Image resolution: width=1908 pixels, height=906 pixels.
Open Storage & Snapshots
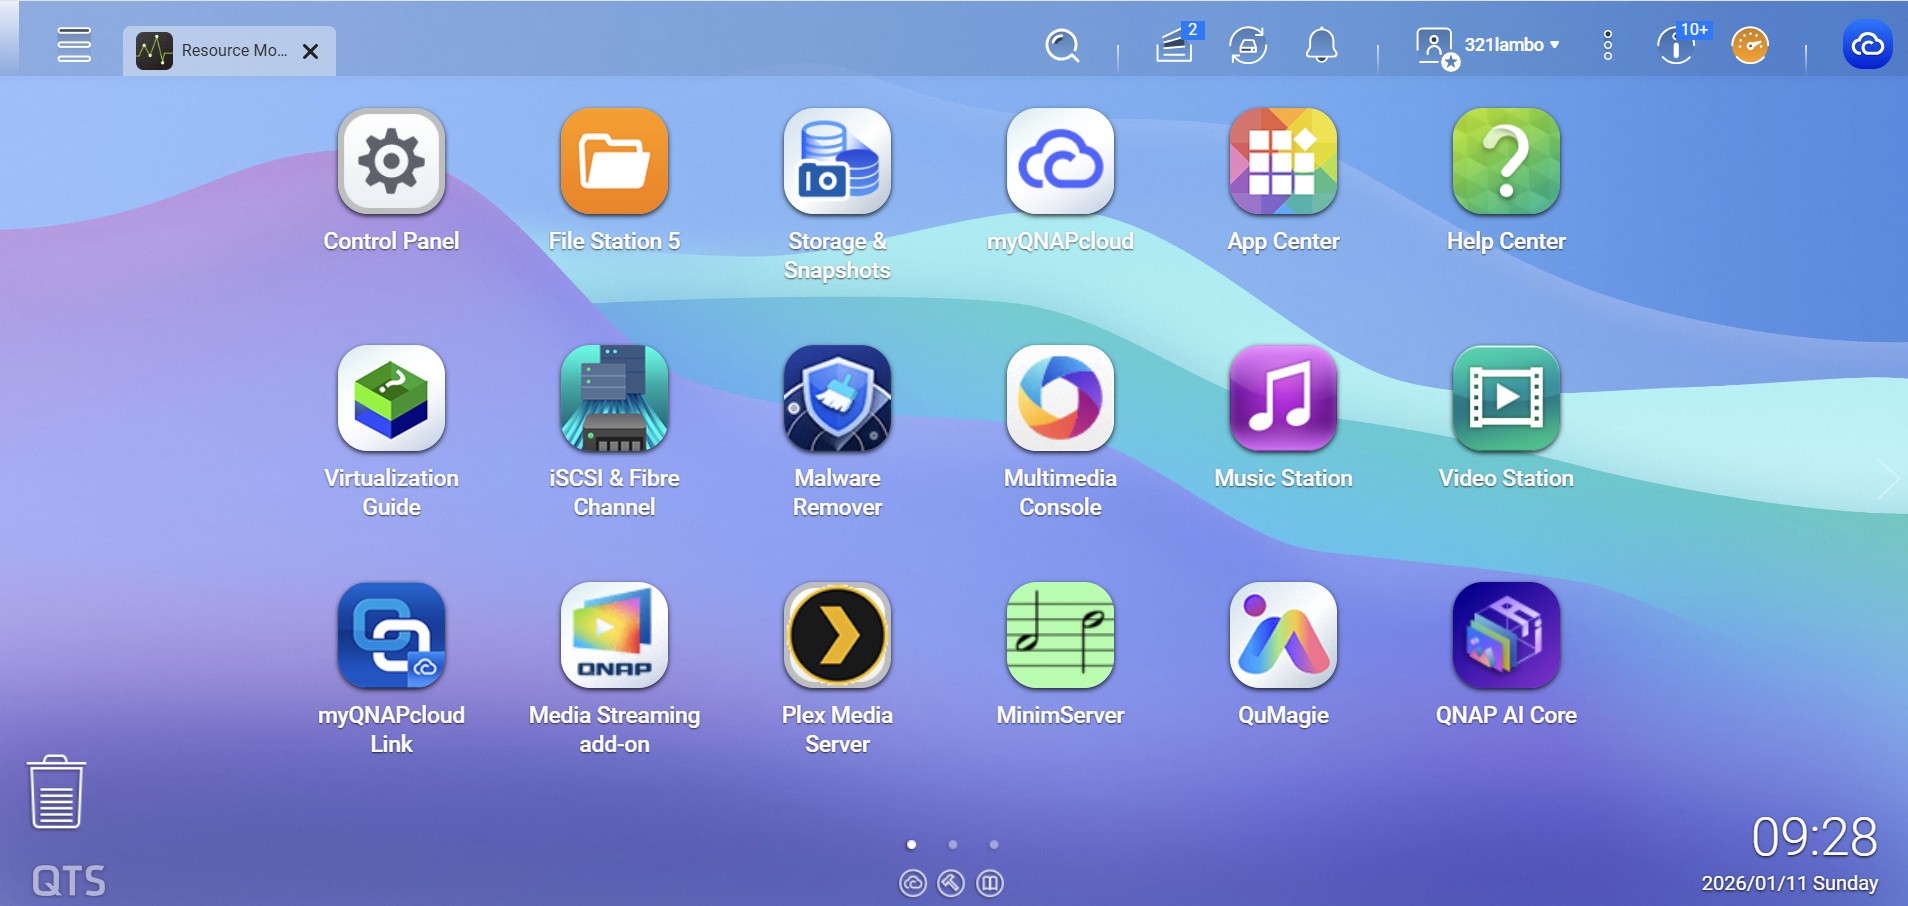pyautogui.click(x=837, y=162)
